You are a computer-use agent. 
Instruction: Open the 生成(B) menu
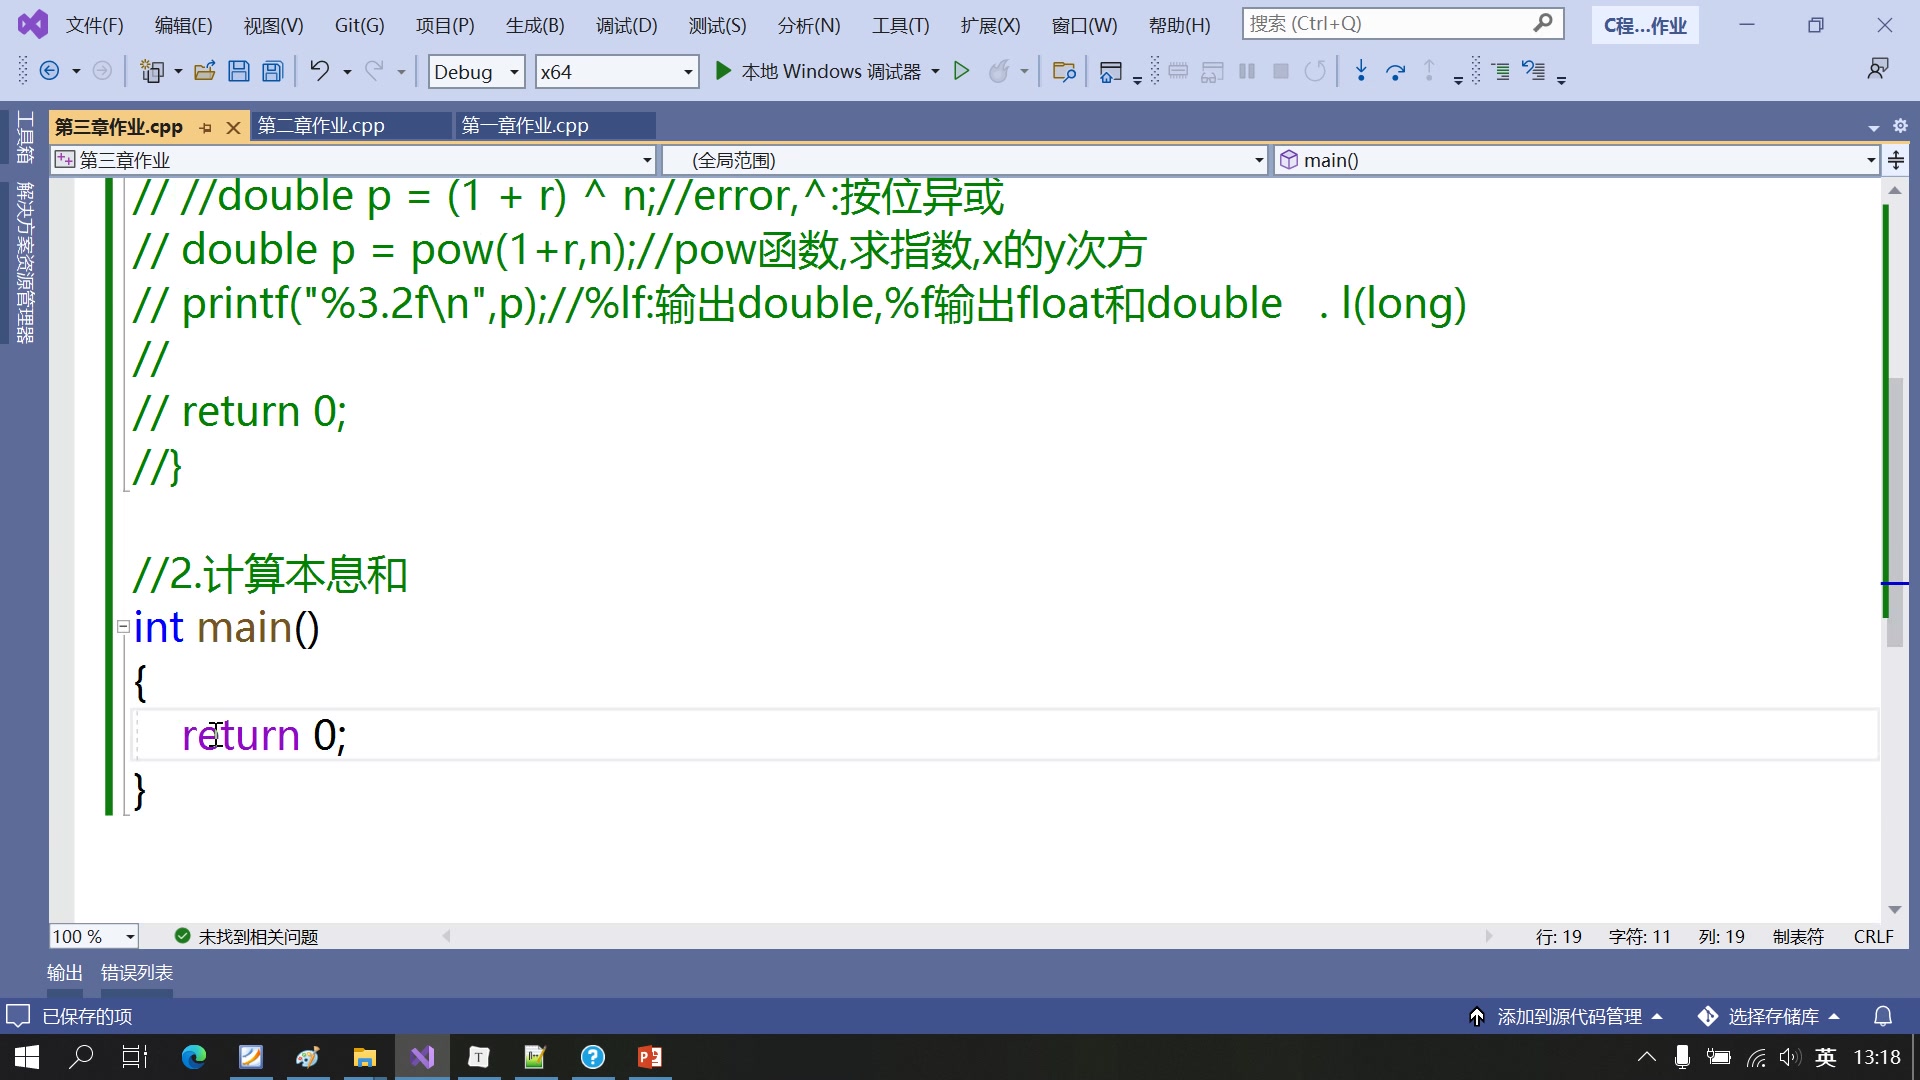pyautogui.click(x=535, y=25)
